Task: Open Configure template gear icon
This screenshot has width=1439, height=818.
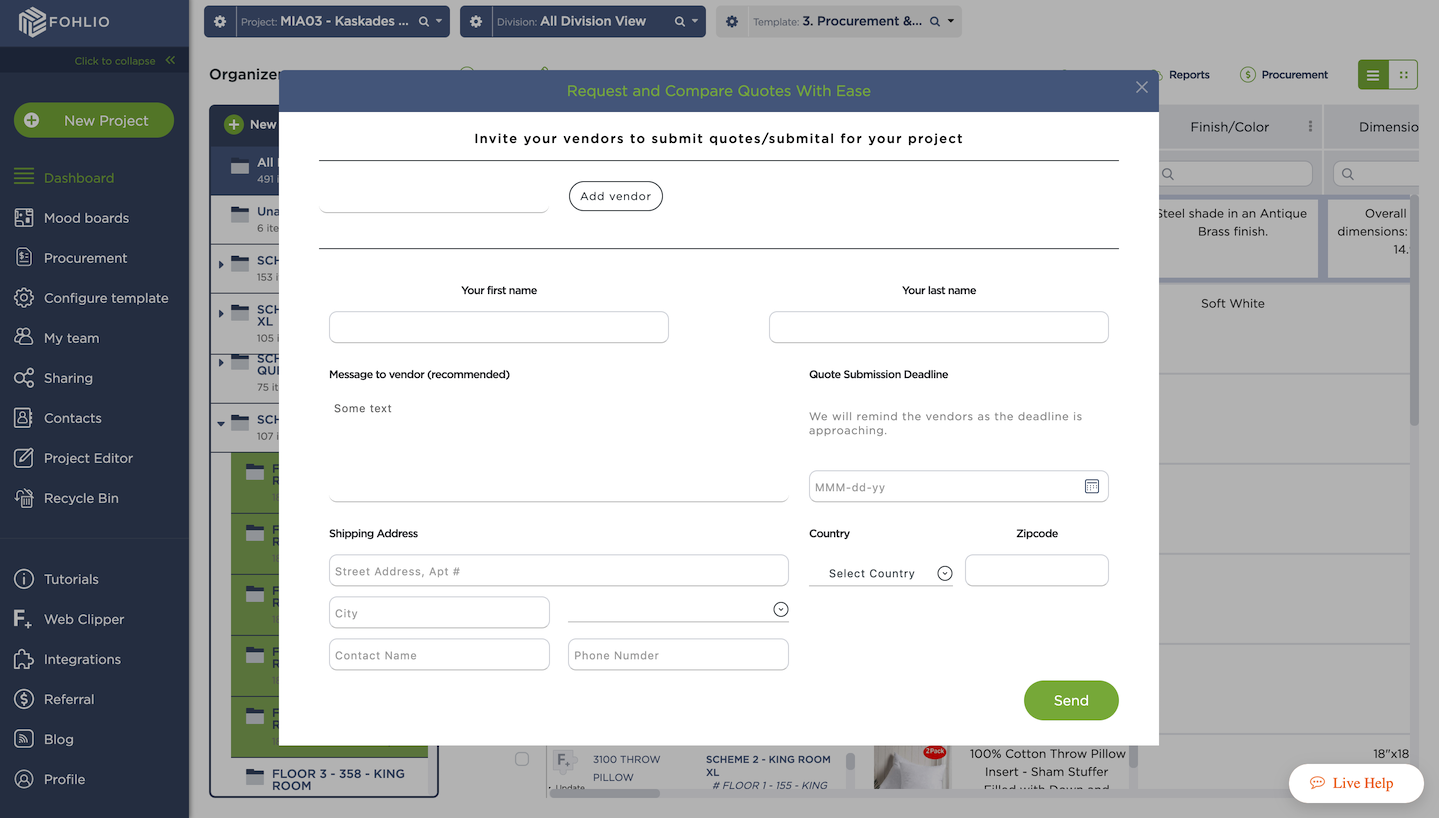Action: [24, 298]
